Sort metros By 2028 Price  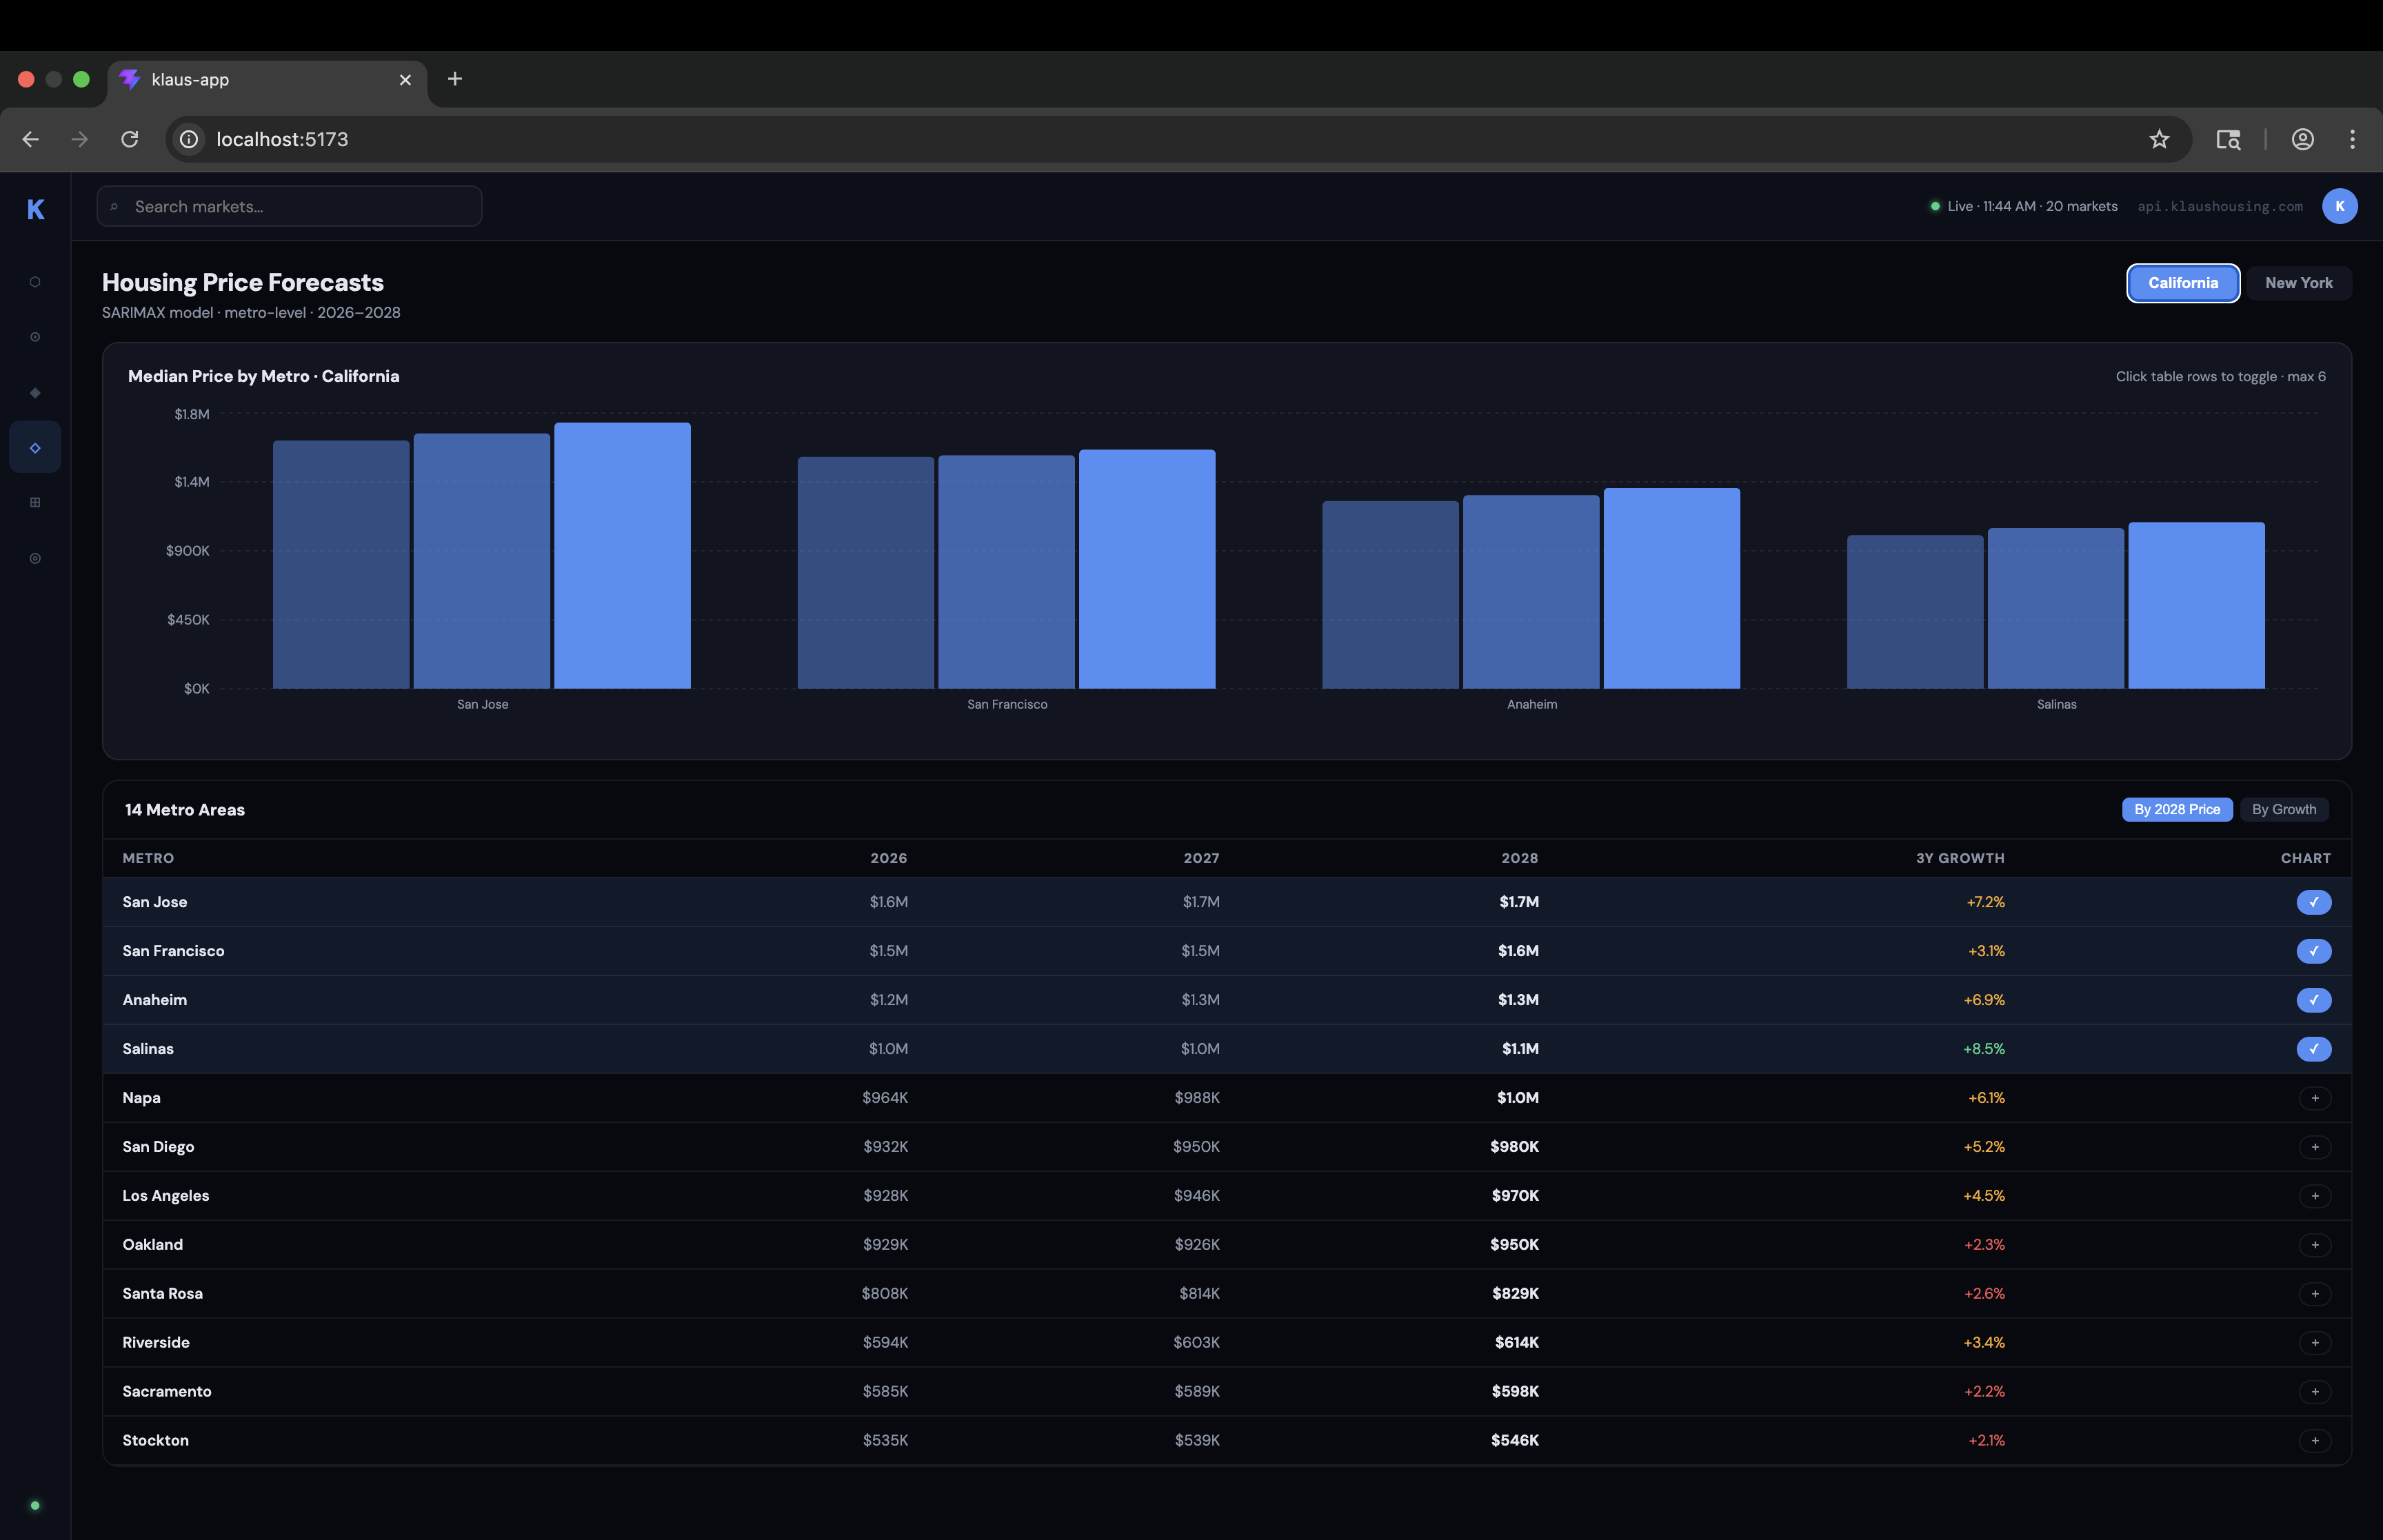(2176, 809)
